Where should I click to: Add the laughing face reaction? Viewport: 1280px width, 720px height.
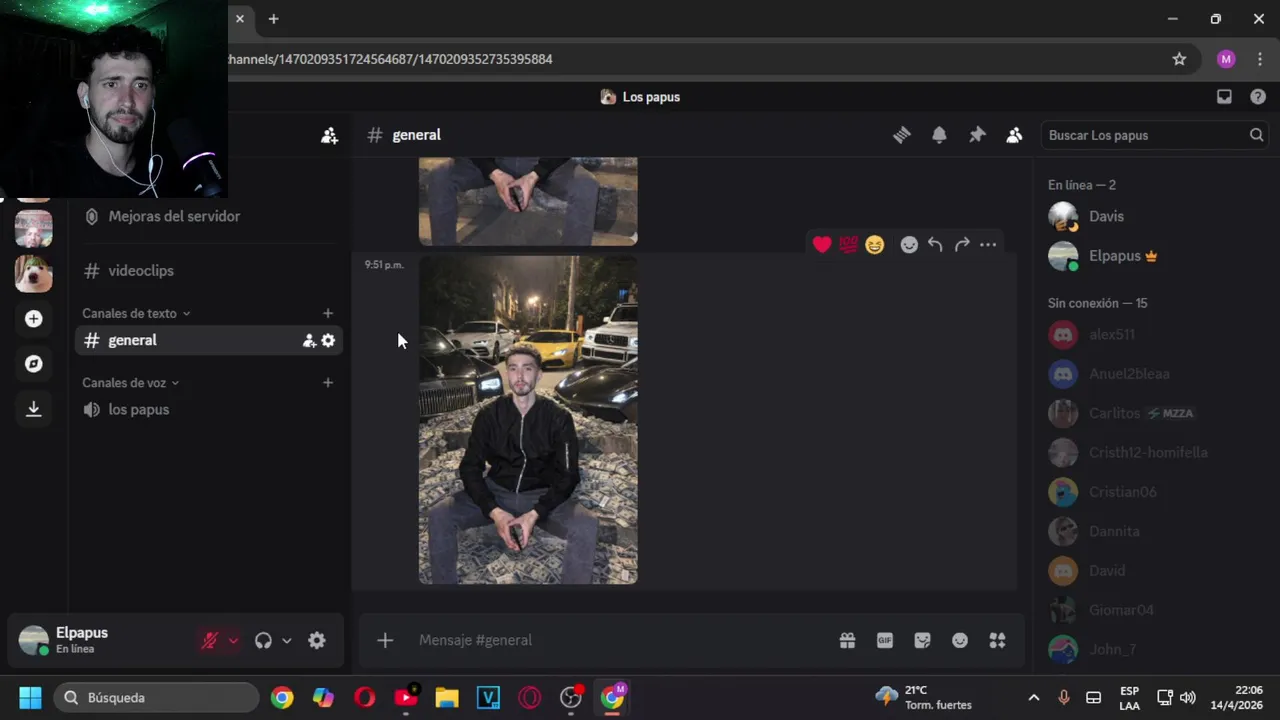tap(875, 244)
